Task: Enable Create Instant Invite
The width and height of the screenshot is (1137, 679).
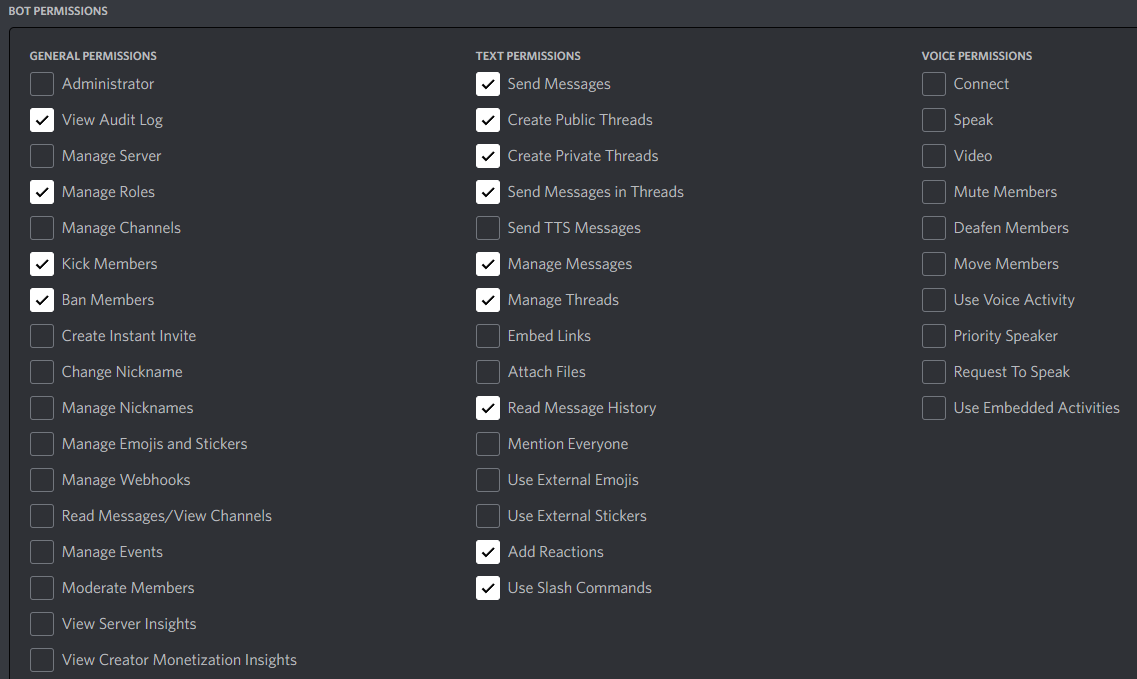Action: coord(42,336)
